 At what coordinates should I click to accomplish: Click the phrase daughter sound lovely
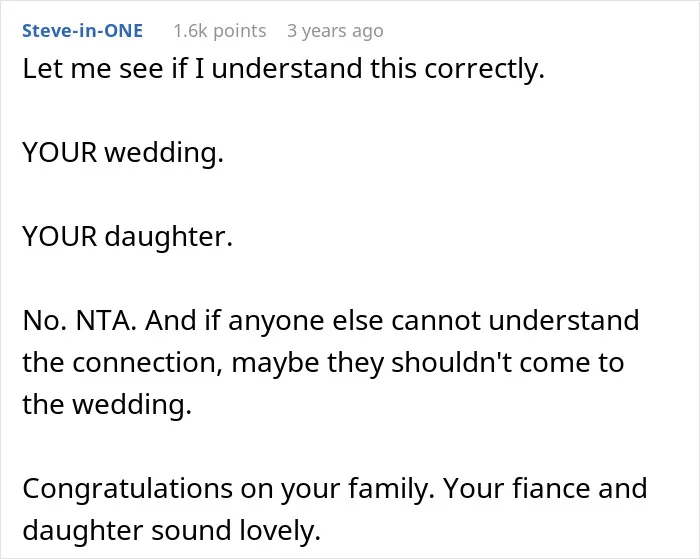(171, 530)
